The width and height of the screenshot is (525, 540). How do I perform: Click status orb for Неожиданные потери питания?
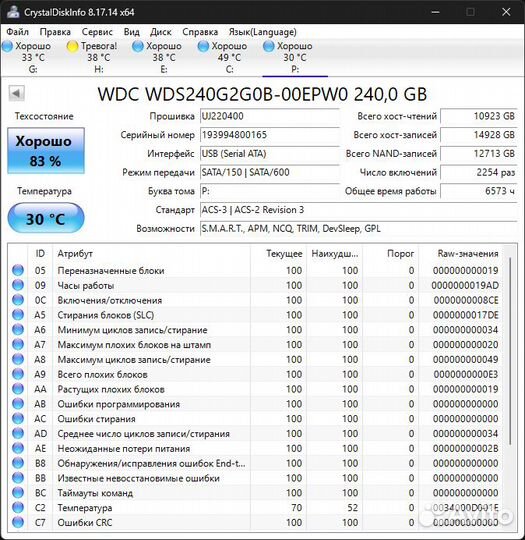click(x=18, y=448)
